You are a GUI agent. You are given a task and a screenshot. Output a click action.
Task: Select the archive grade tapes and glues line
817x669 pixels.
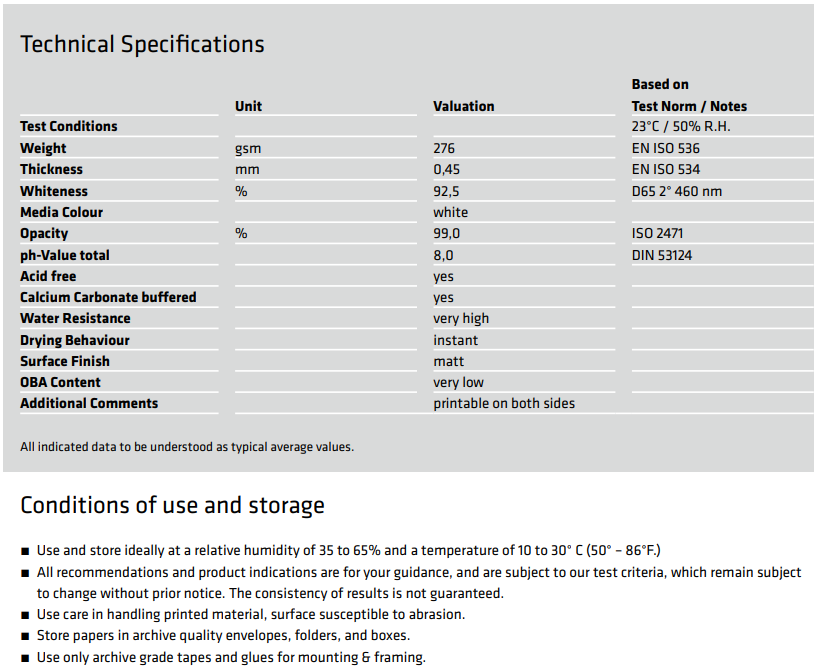[231, 658]
